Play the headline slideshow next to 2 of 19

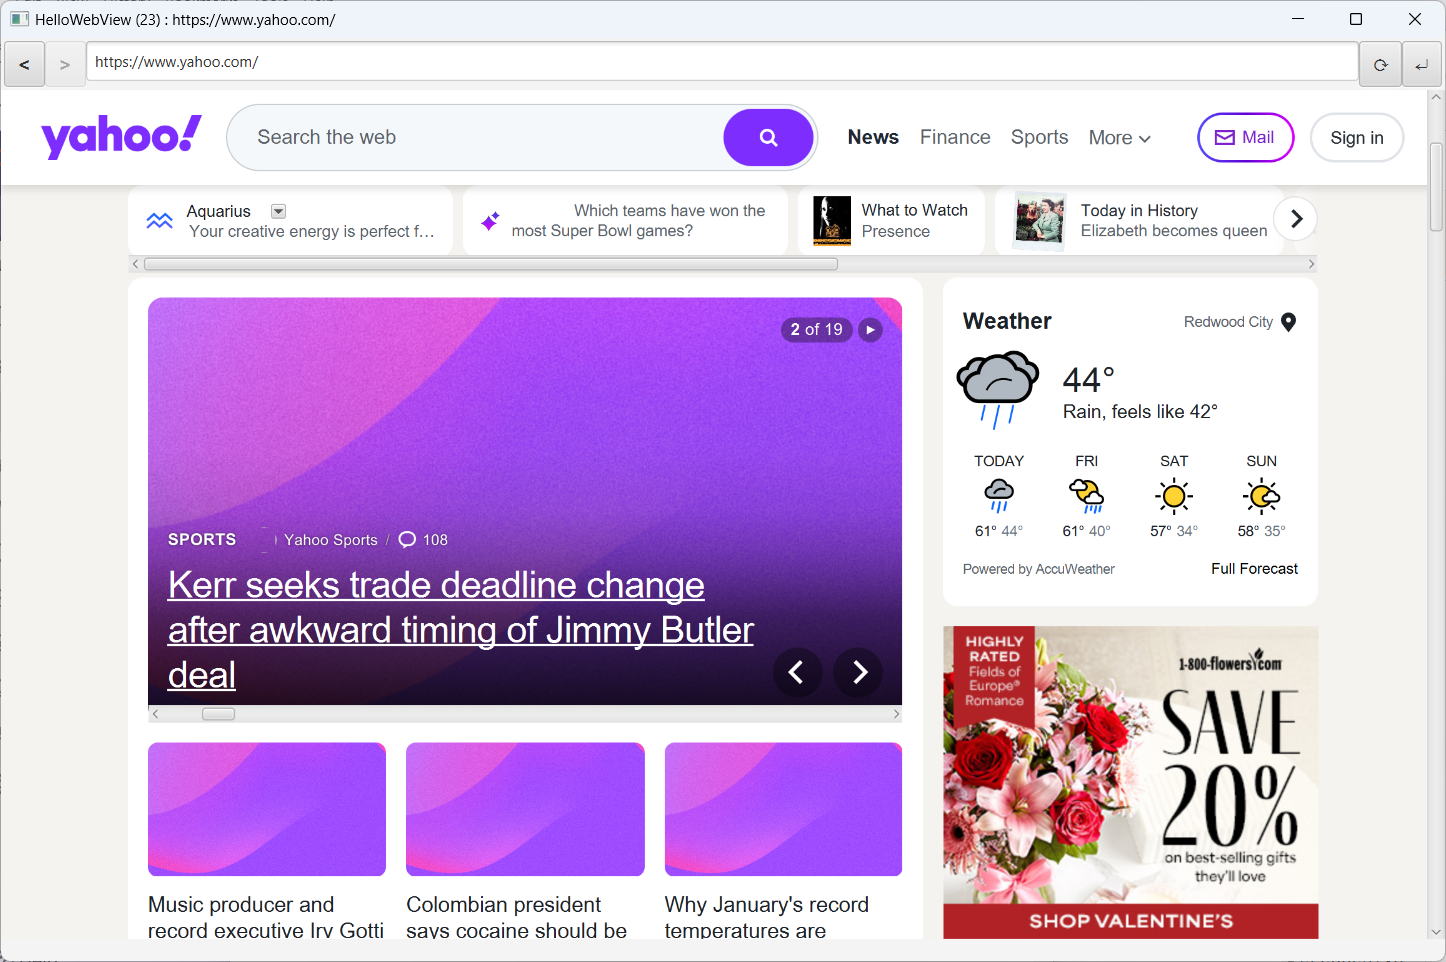pyautogui.click(x=870, y=330)
